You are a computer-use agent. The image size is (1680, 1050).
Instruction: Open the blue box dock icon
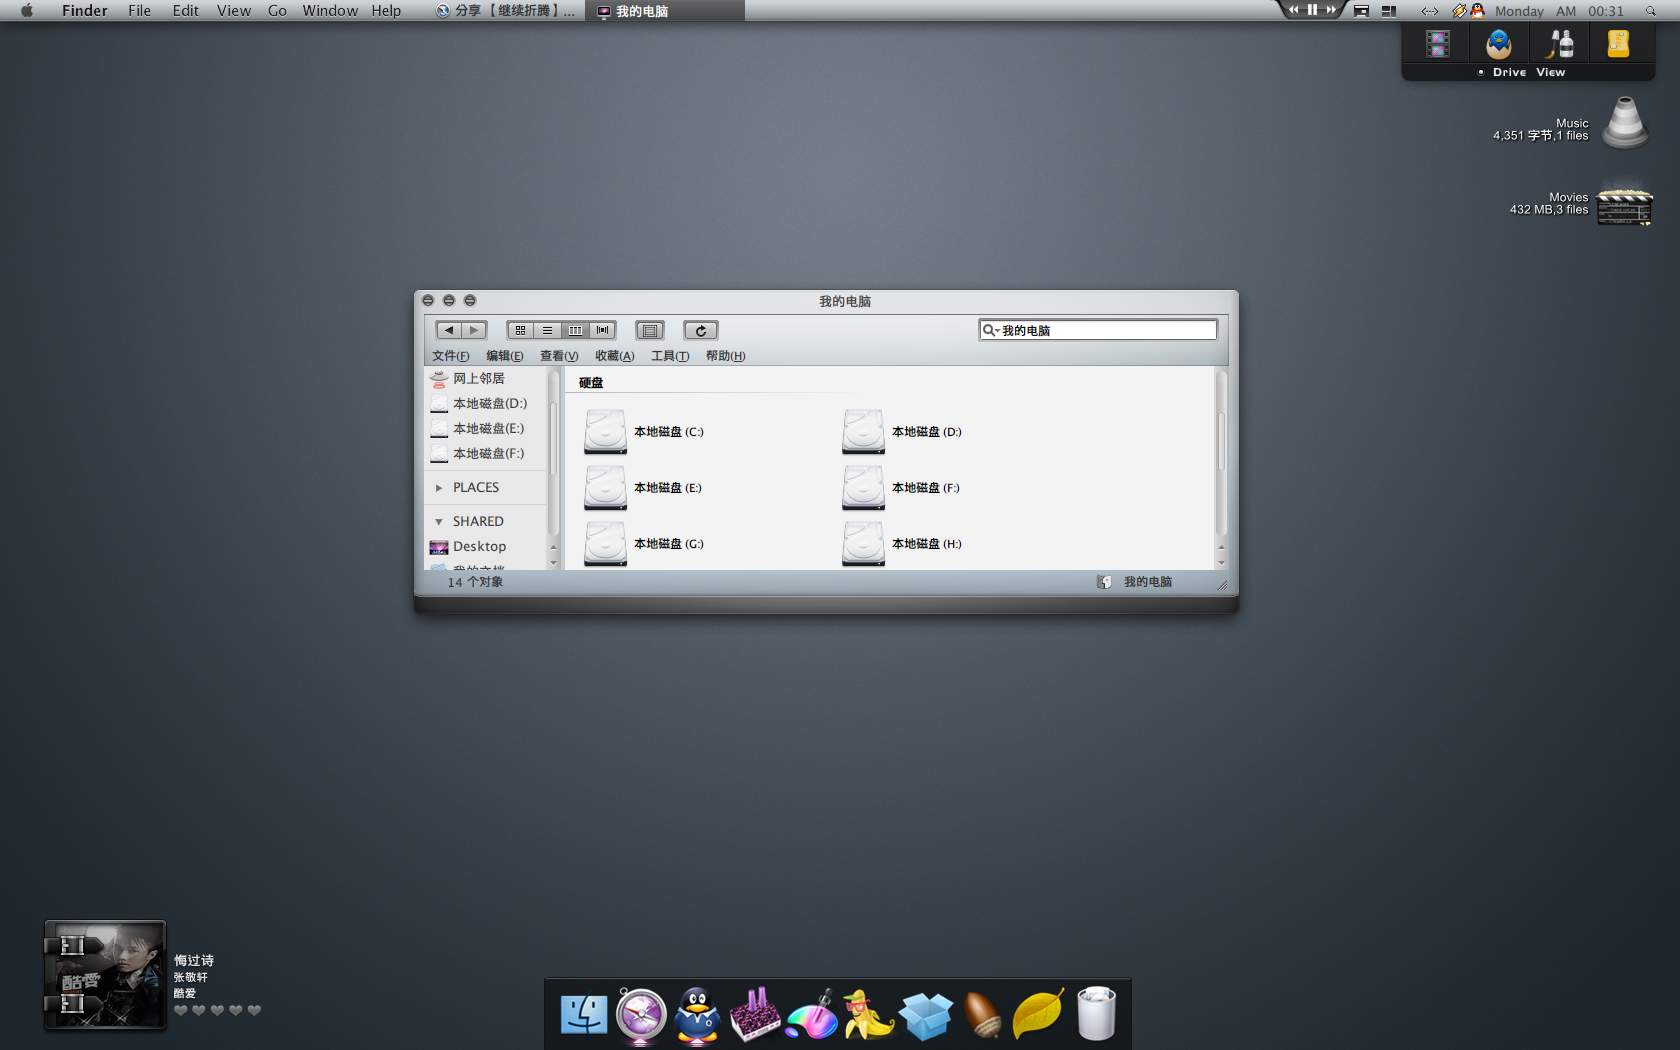[925, 1016]
